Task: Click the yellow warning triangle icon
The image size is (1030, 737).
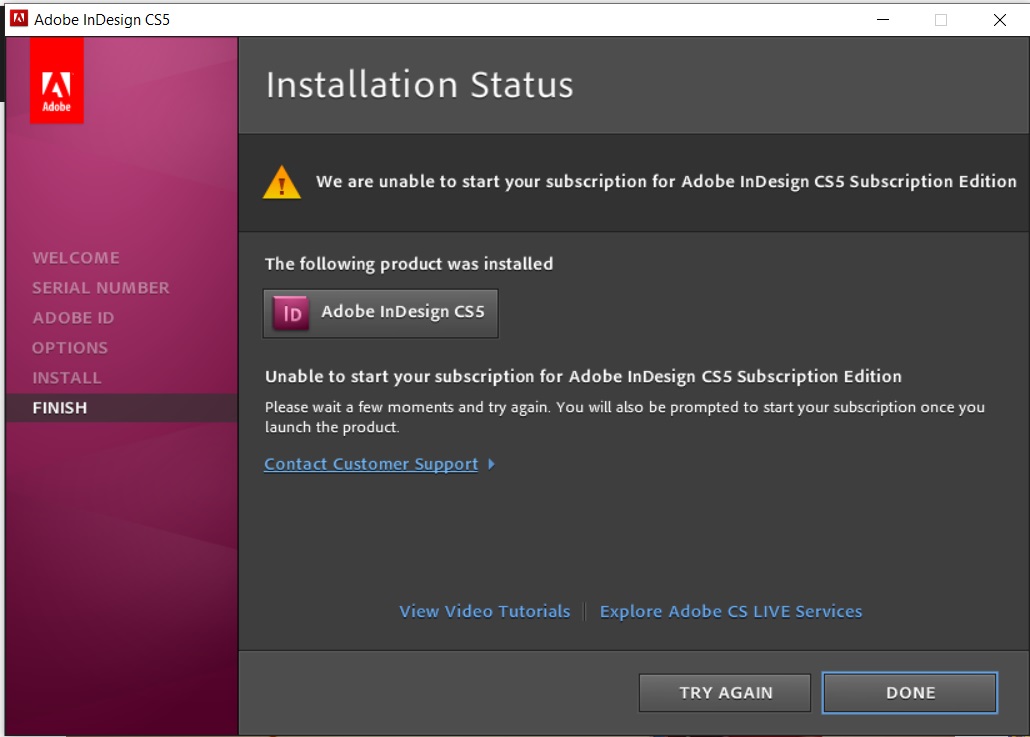Action: click(x=282, y=182)
